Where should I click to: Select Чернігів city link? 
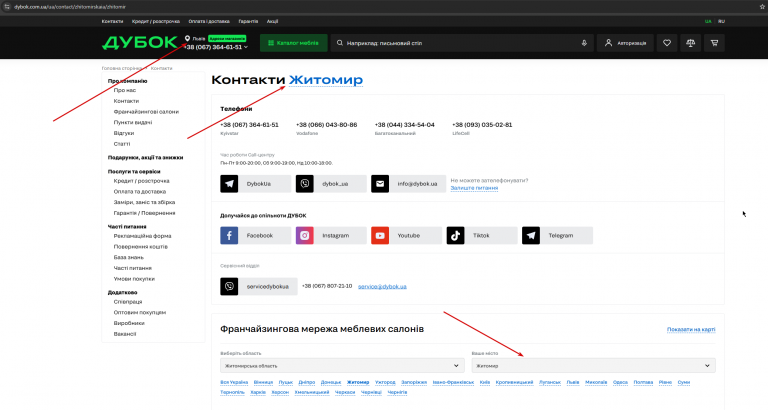click(397, 392)
